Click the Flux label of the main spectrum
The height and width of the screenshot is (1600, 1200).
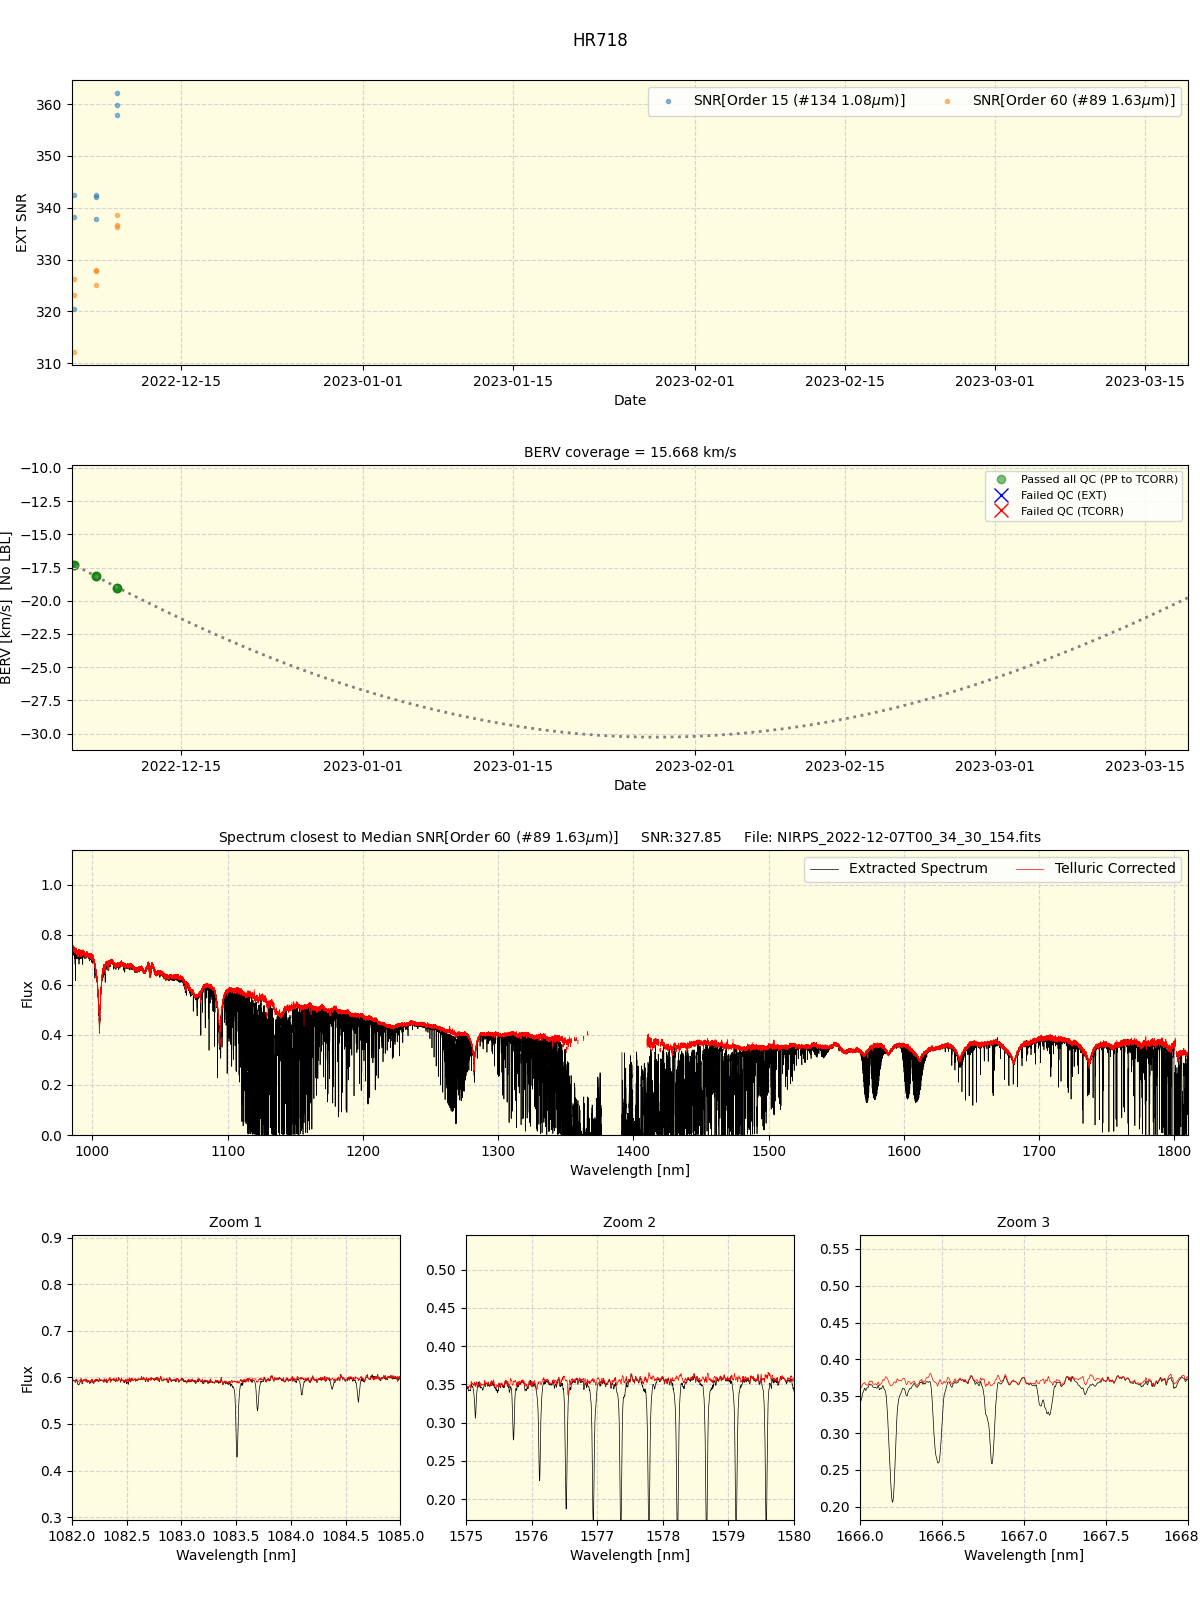(28, 994)
